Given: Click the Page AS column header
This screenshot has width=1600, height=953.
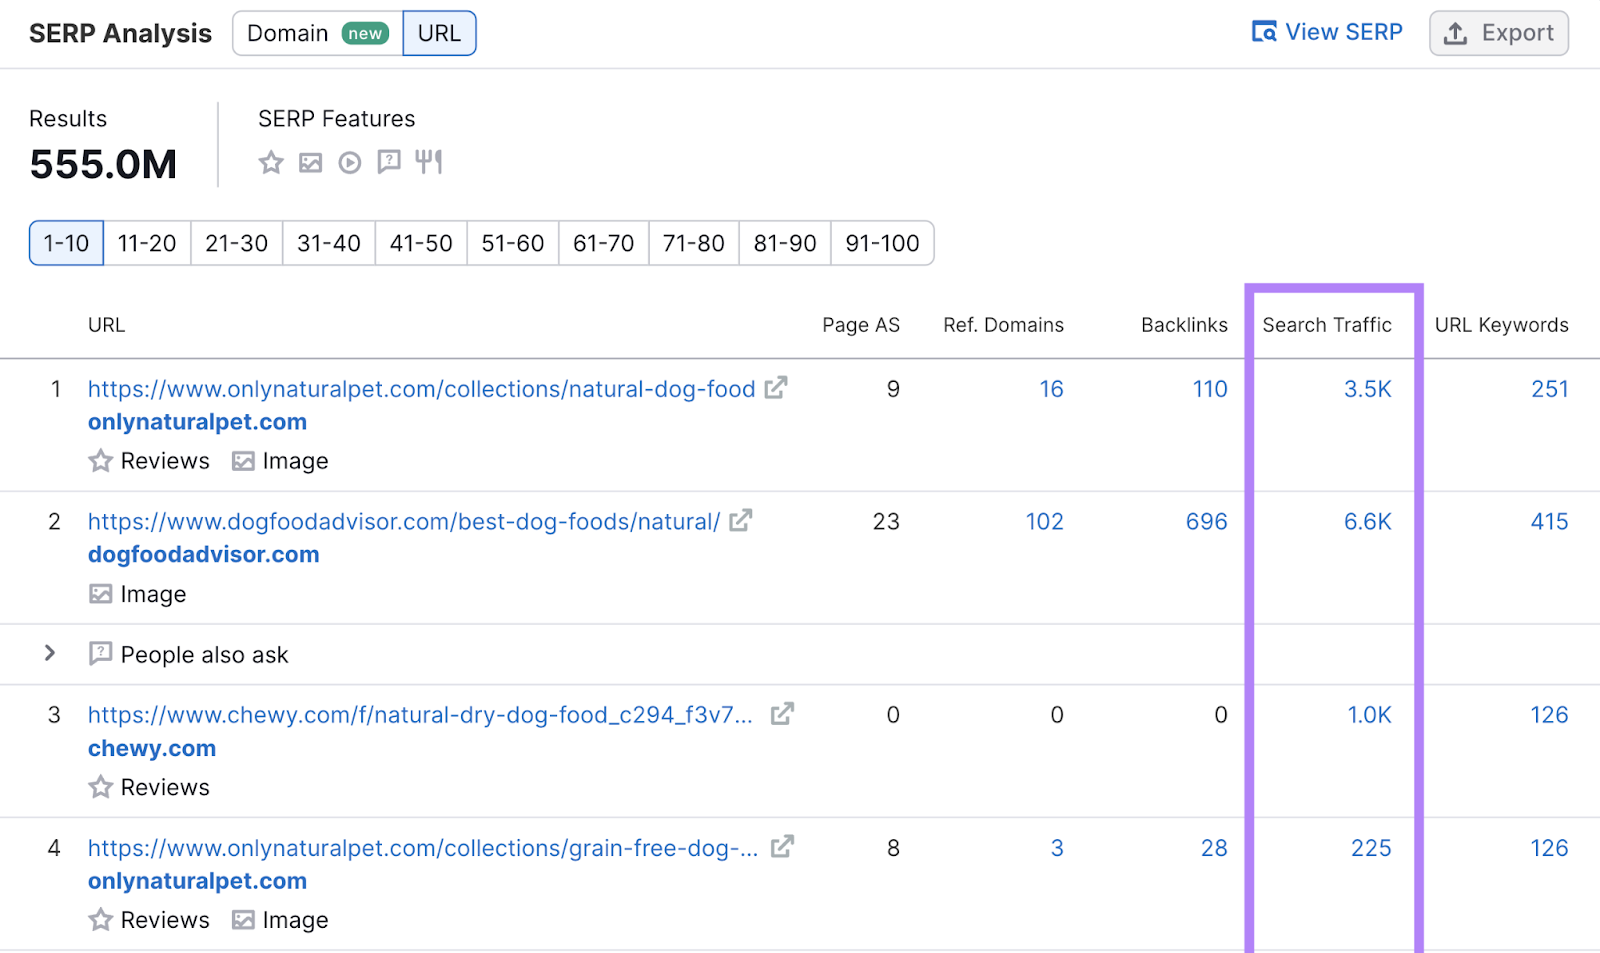Looking at the screenshot, I should point(861,325).
